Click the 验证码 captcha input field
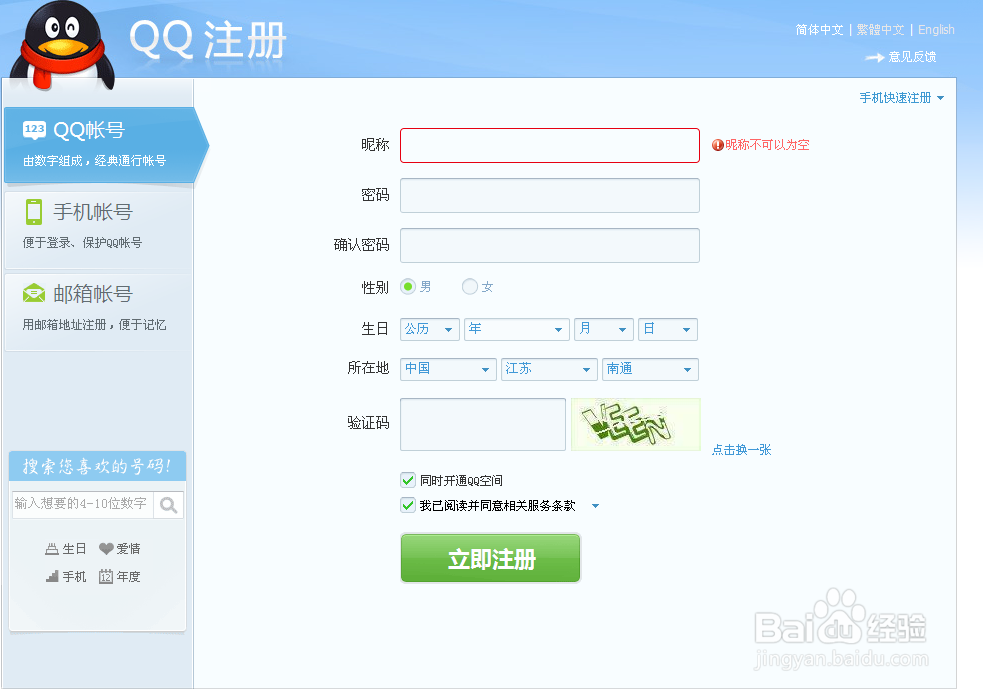Viewport: 983px width, 693px height. [x=483, y=424]
